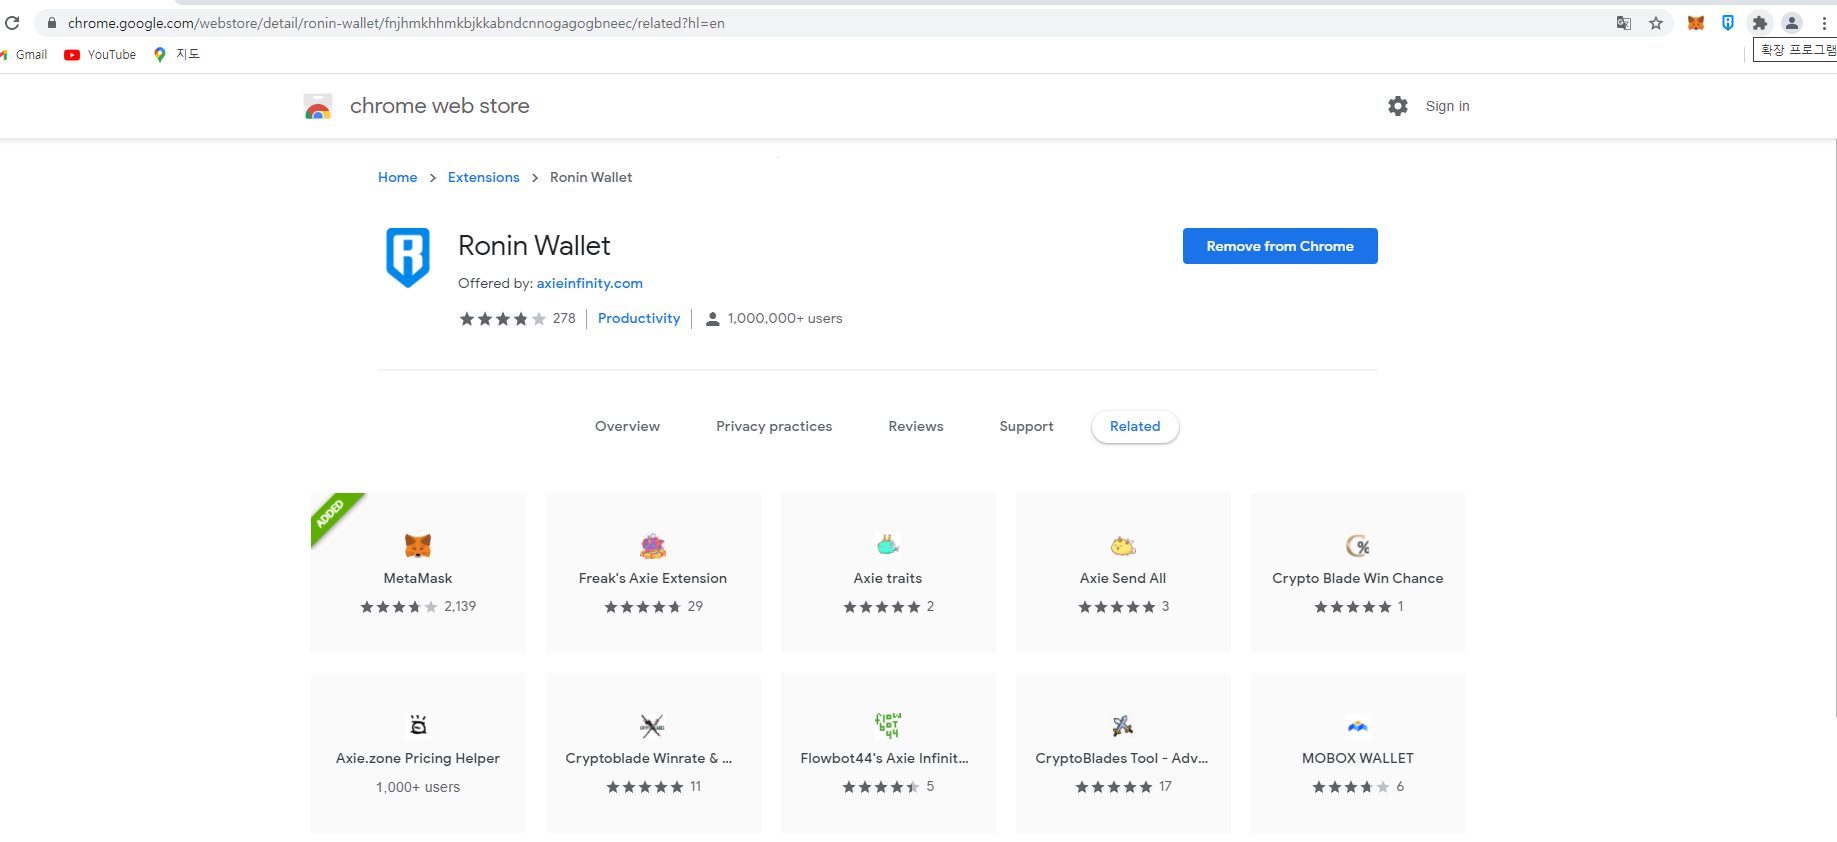Open Freak's Axie Extension title

[x=653, y=578]
